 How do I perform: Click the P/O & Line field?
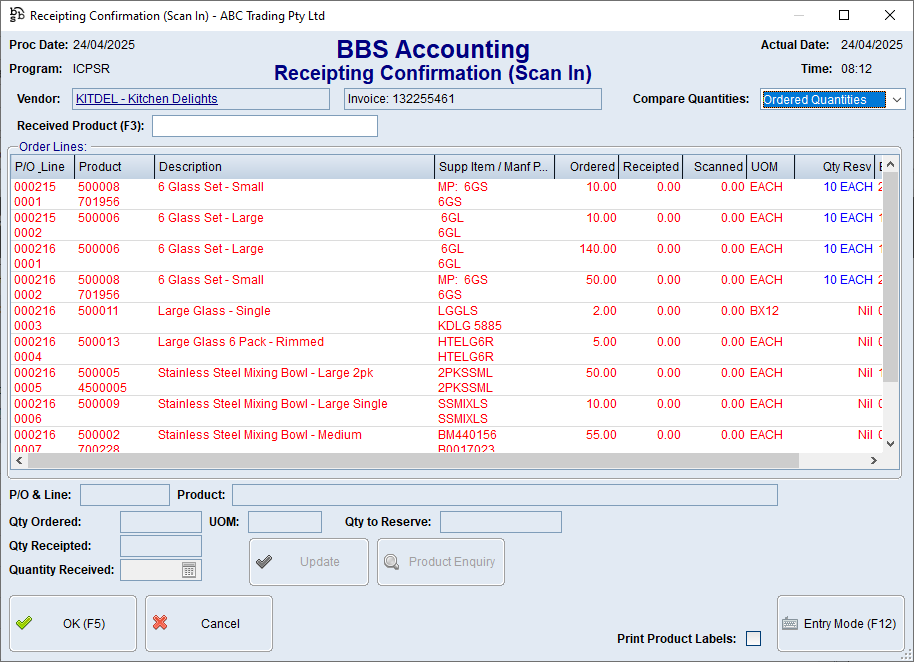point(125,495)
